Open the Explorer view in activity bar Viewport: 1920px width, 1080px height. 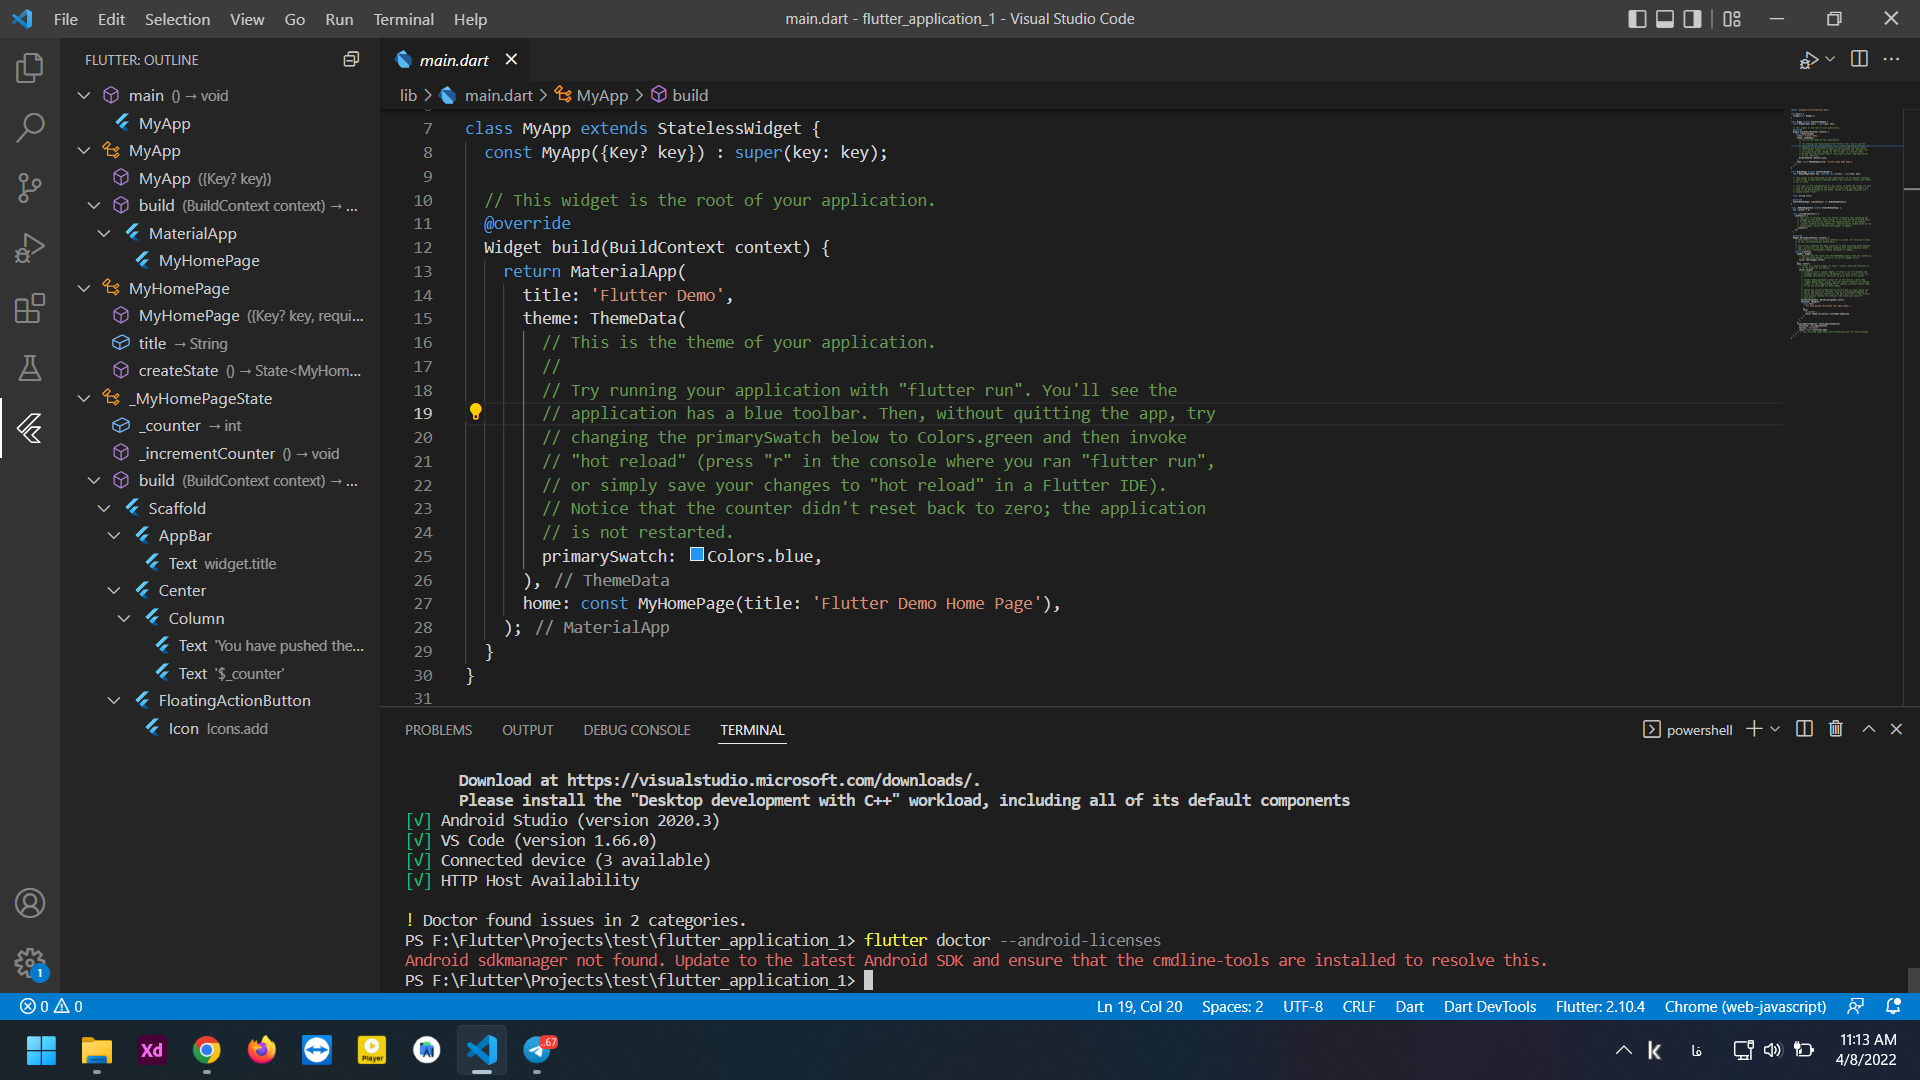[x=30, y=68]
